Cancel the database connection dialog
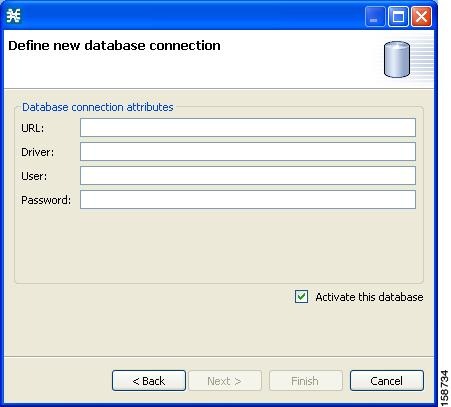Image resolution: width=451 pixels, height=407 pixels. click(387, 381)
